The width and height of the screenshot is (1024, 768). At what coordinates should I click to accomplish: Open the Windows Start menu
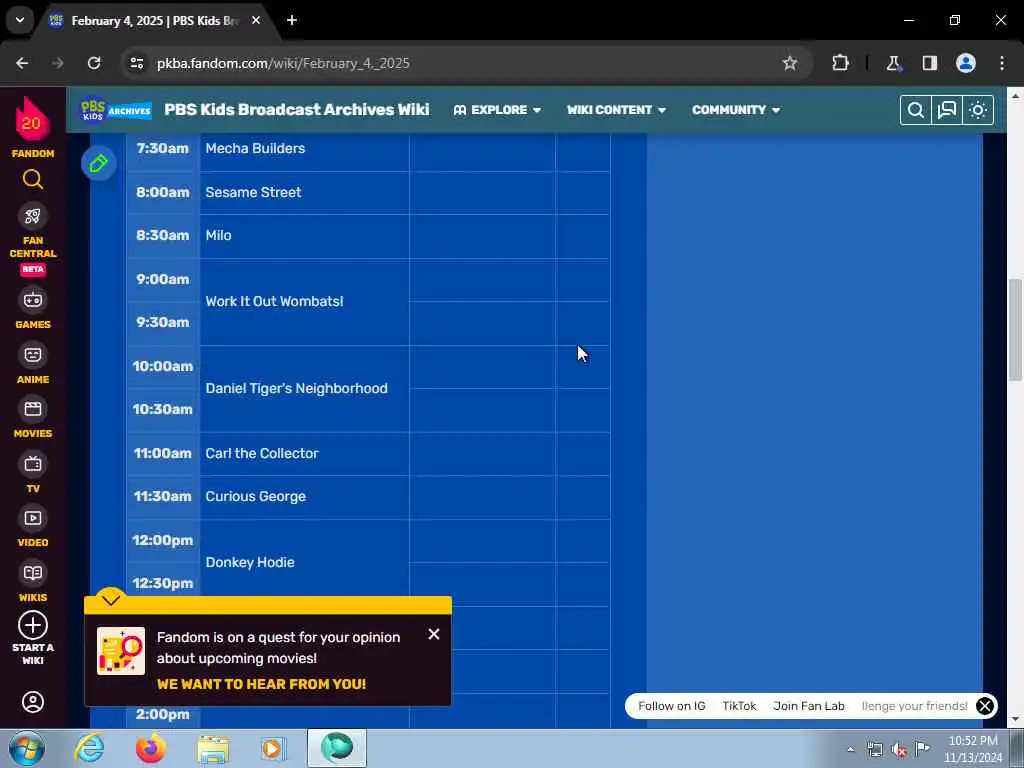click(26, 748)
